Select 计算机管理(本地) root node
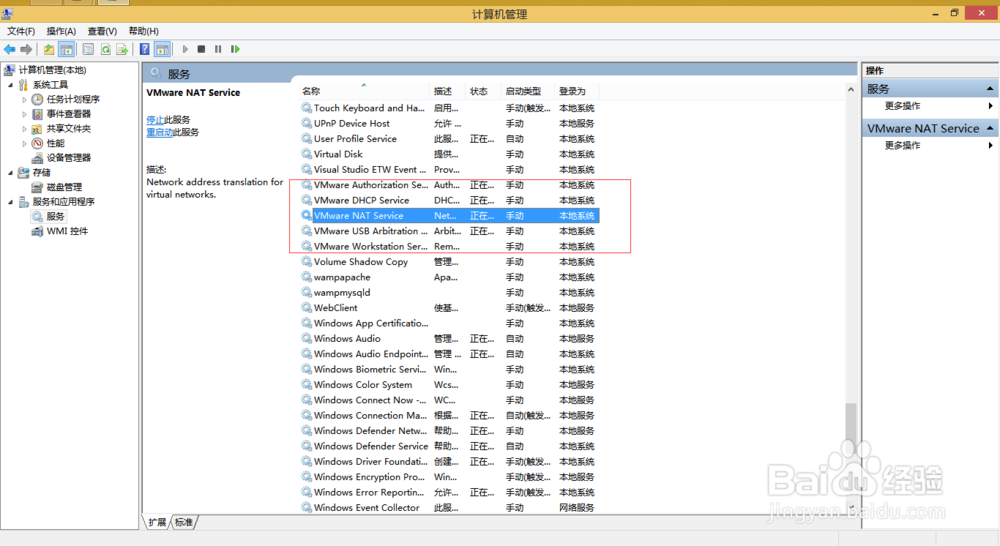The height and width of the screenshot is (546, 1000). pyautogui.click(x=52, y=70)
